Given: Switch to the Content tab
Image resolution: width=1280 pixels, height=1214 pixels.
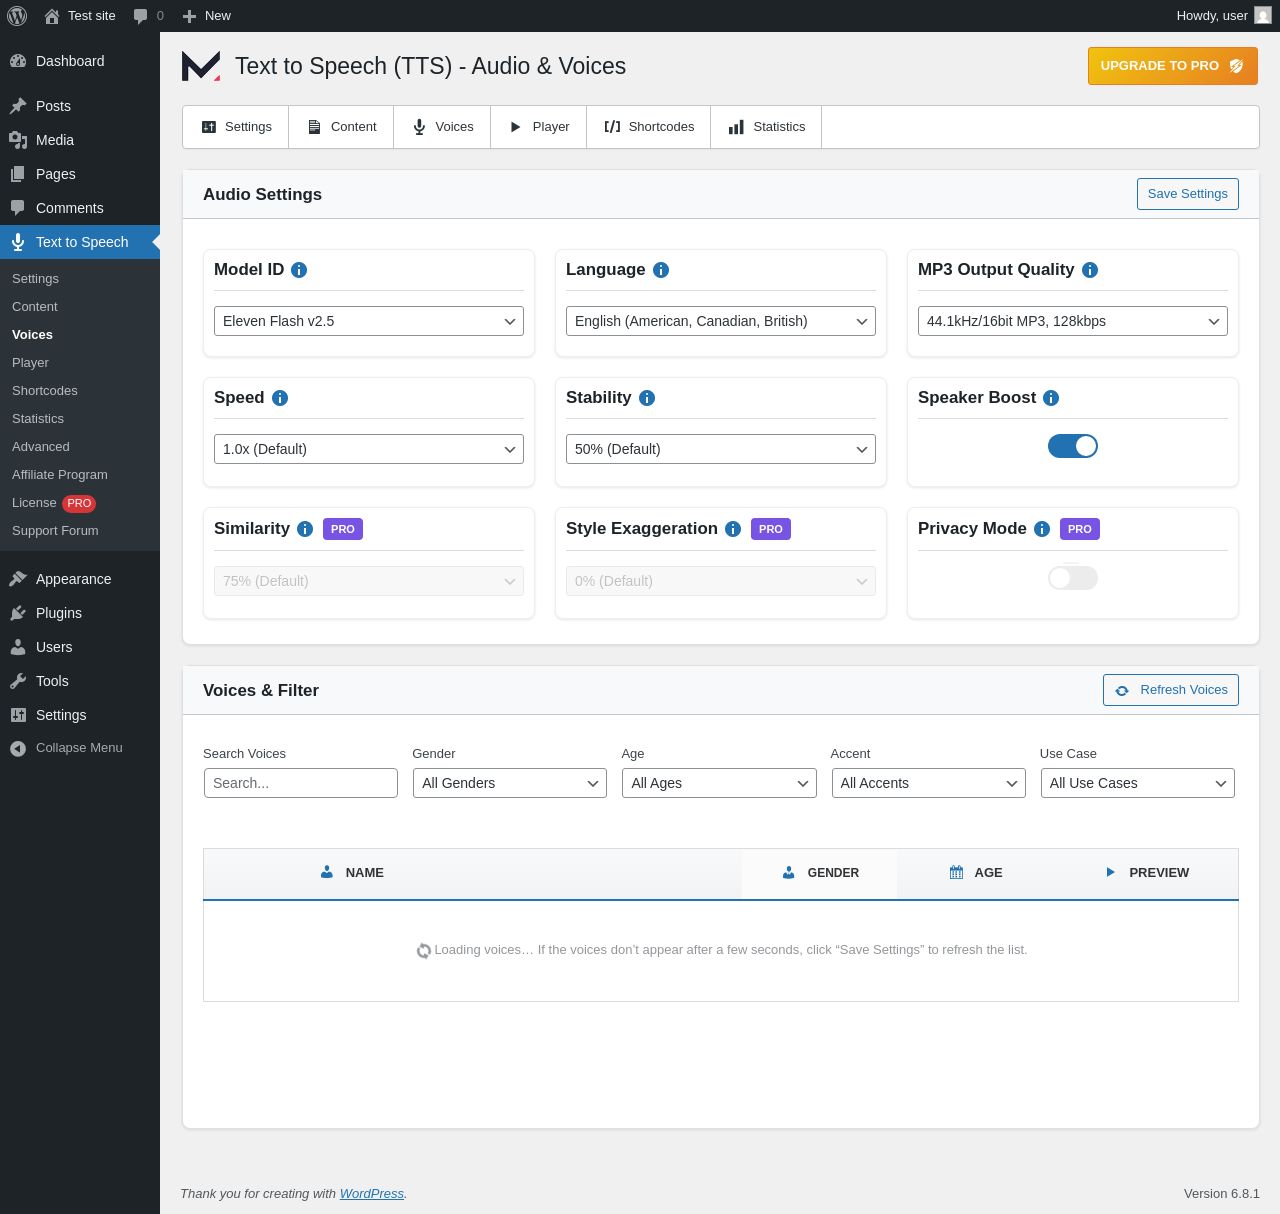Looking at the screenshot, I should (341, 127).
